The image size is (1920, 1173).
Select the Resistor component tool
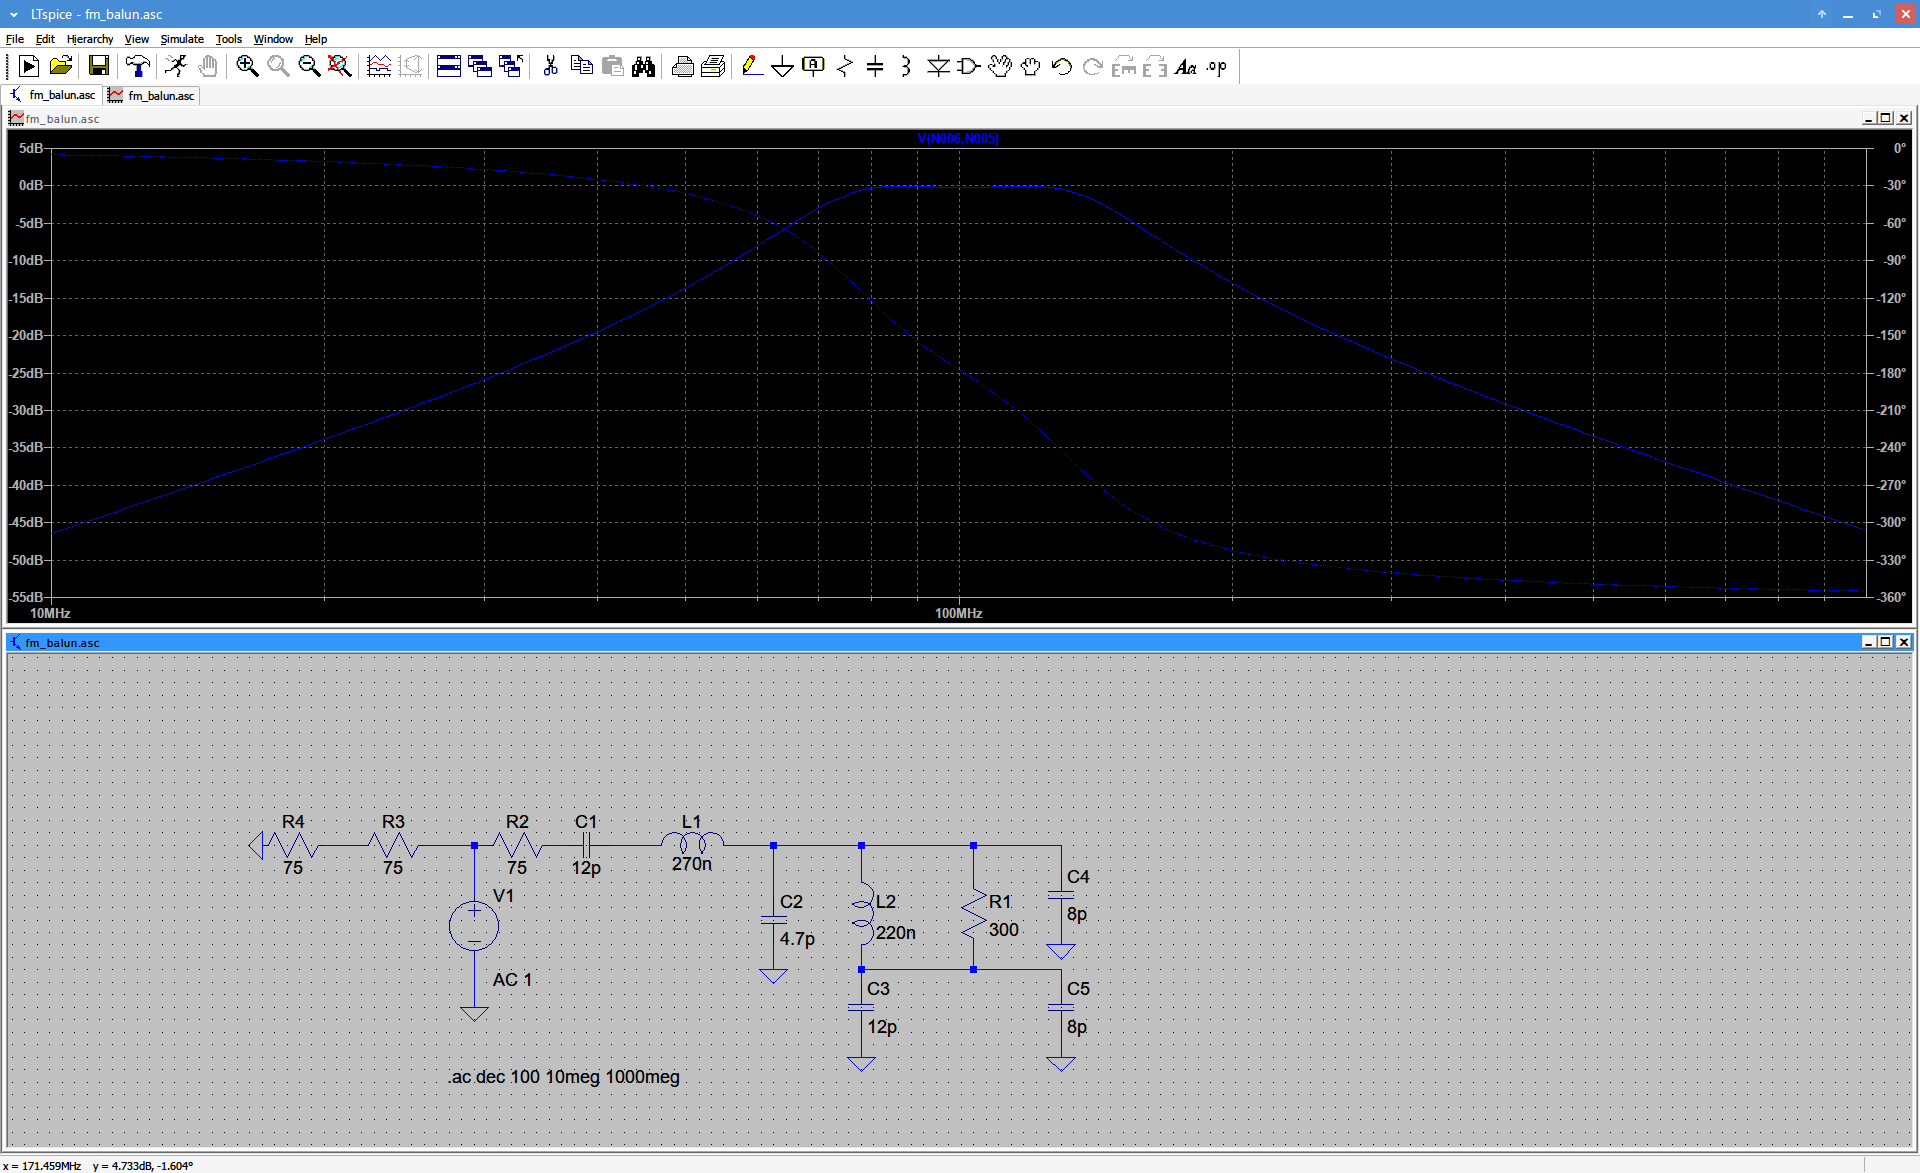[x=845, y=66]
